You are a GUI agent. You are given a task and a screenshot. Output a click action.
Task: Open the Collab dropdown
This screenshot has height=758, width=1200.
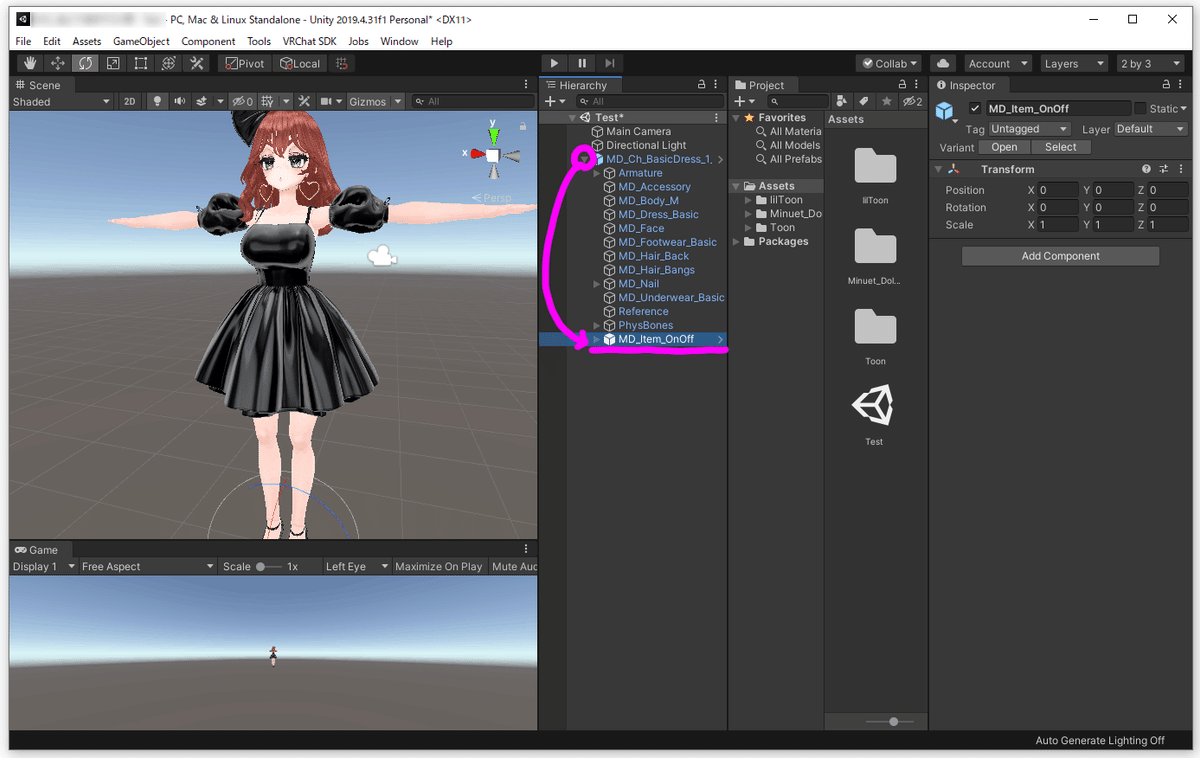click(889, 63)
